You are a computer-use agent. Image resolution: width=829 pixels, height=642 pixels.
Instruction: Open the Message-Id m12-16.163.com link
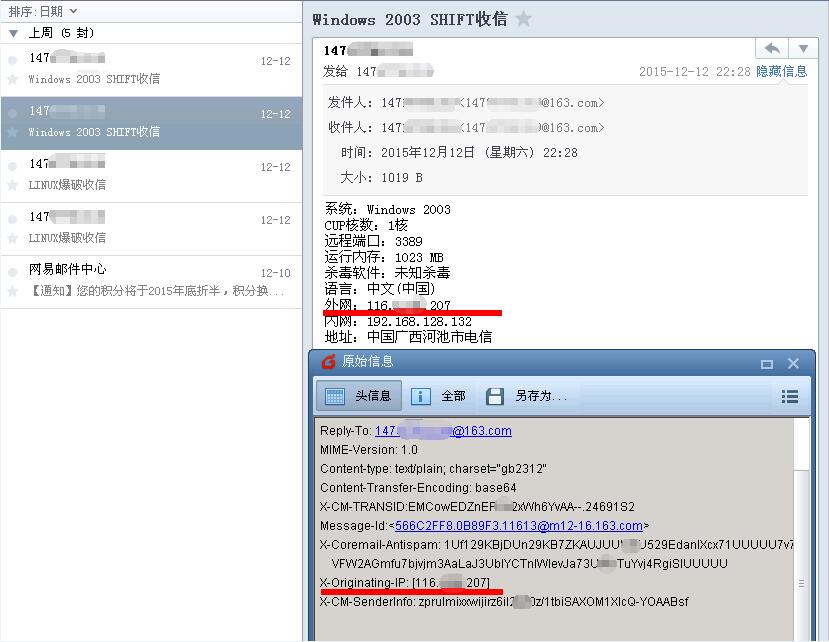519,526
